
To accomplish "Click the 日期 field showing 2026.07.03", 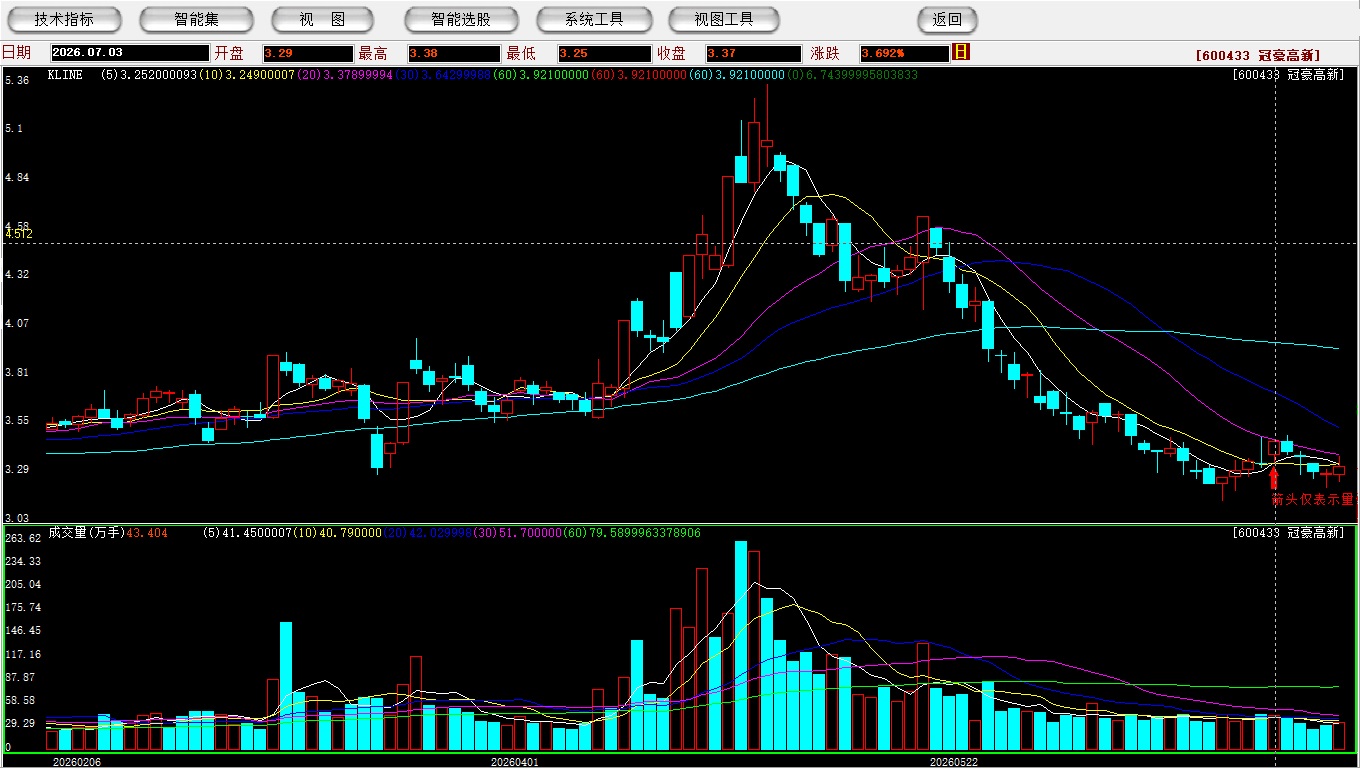I will [130, 53].
